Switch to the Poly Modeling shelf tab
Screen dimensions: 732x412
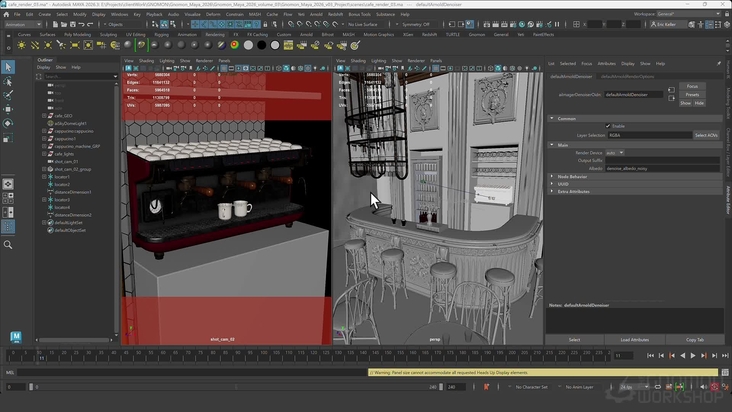click(77, 35)
